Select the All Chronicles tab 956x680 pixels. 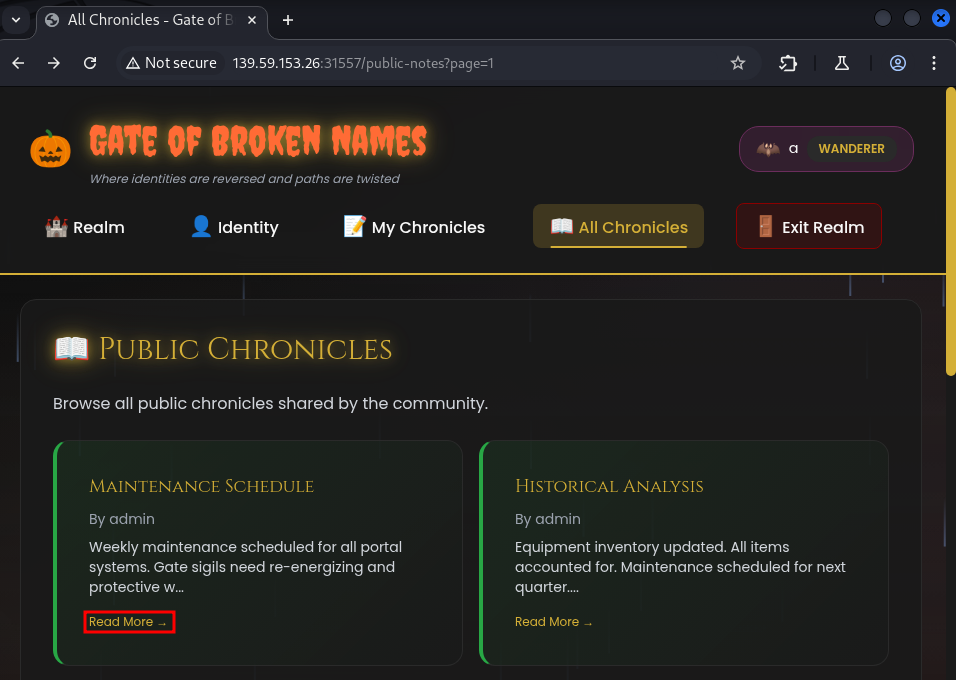(618, 227)
